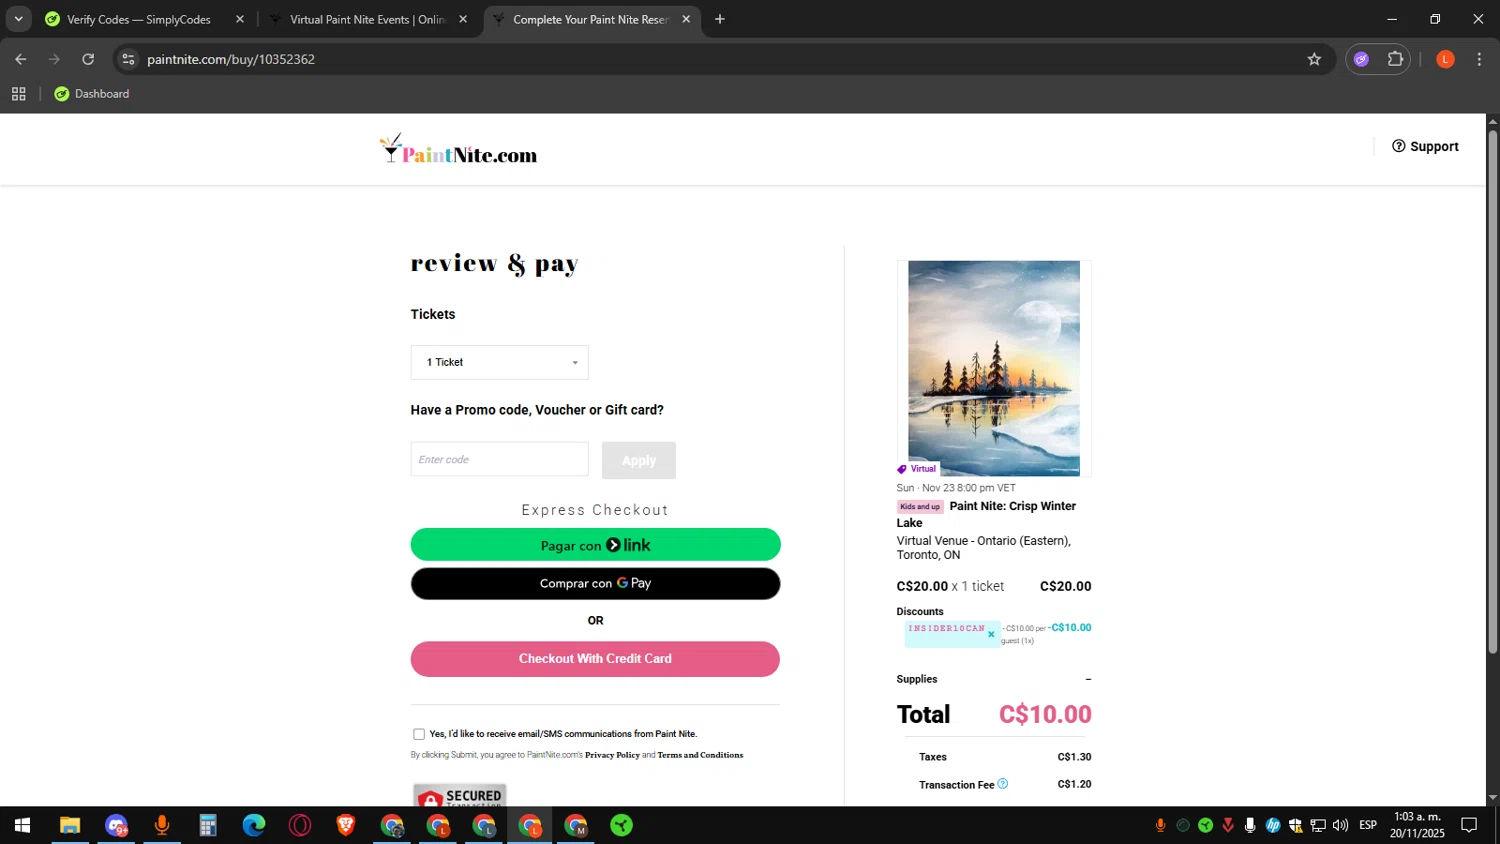Click the Secured Transaction badge

tap(460, 796)
